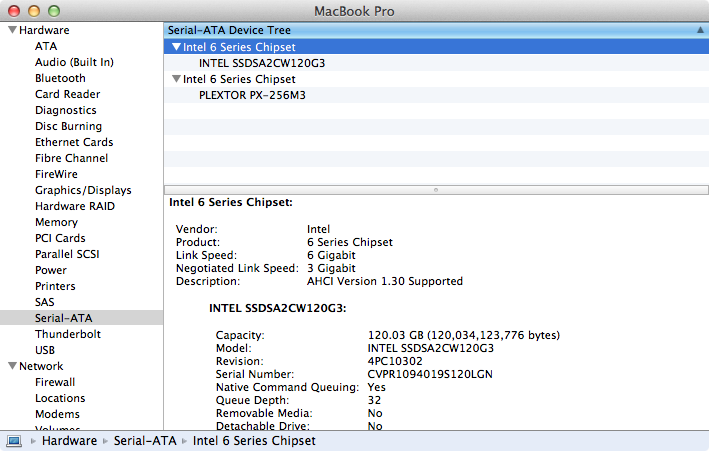Click the revision value 4PC10302

(x=395, y=361)
